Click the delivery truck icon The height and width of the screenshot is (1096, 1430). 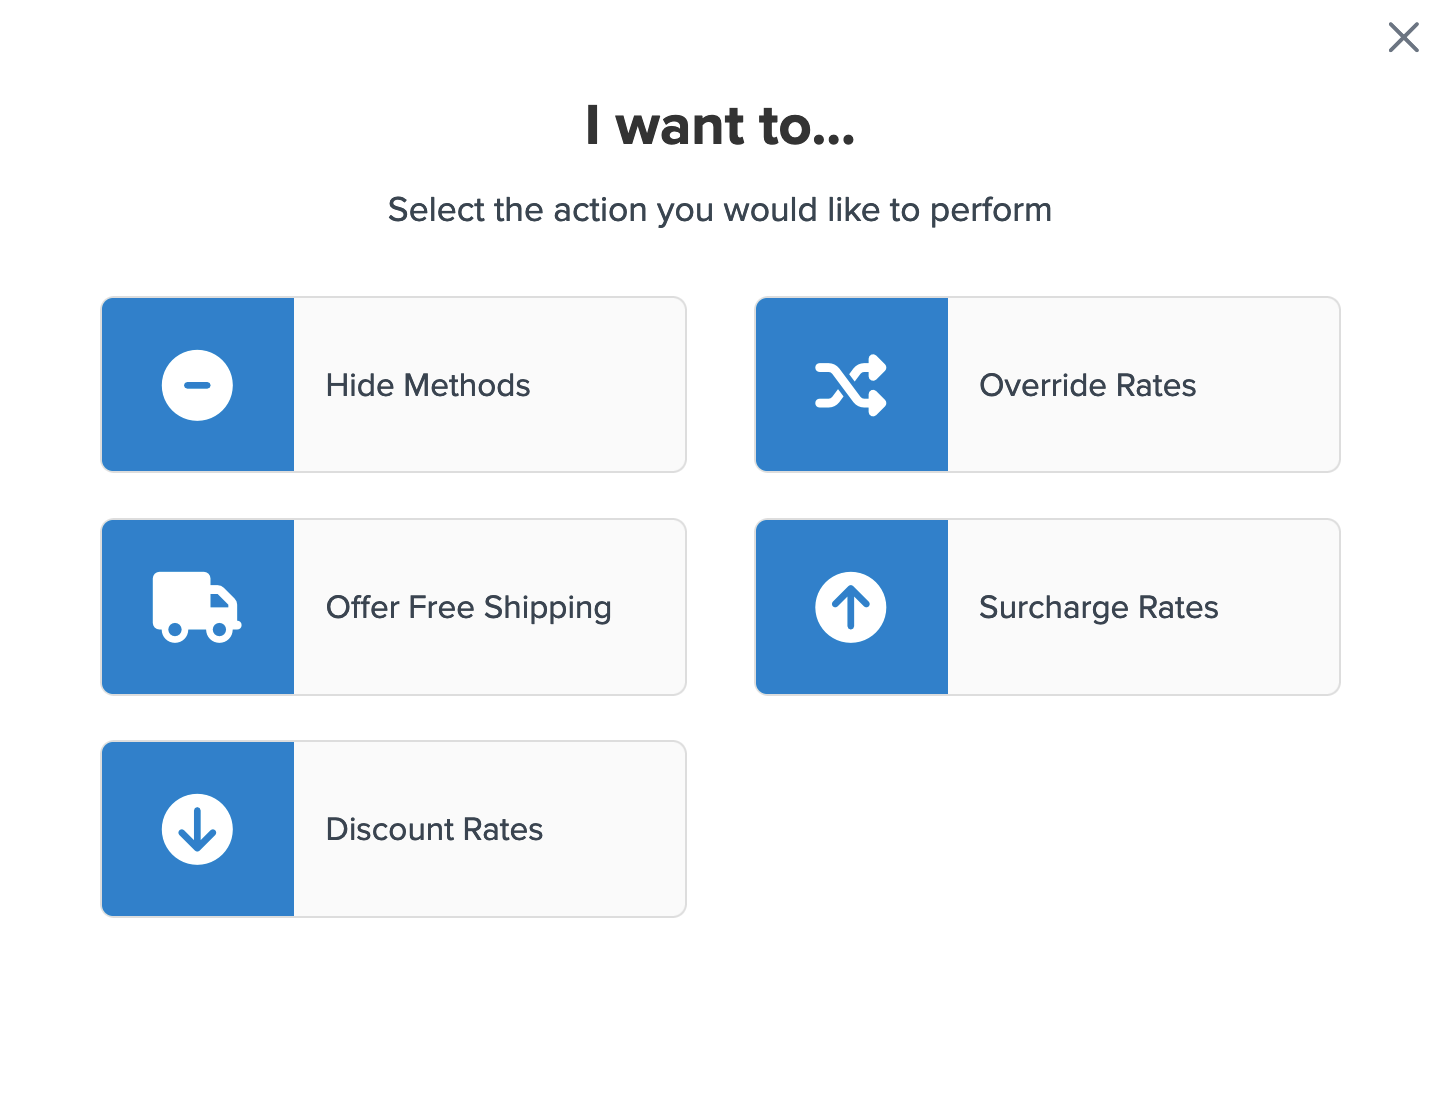pos(196,607)
